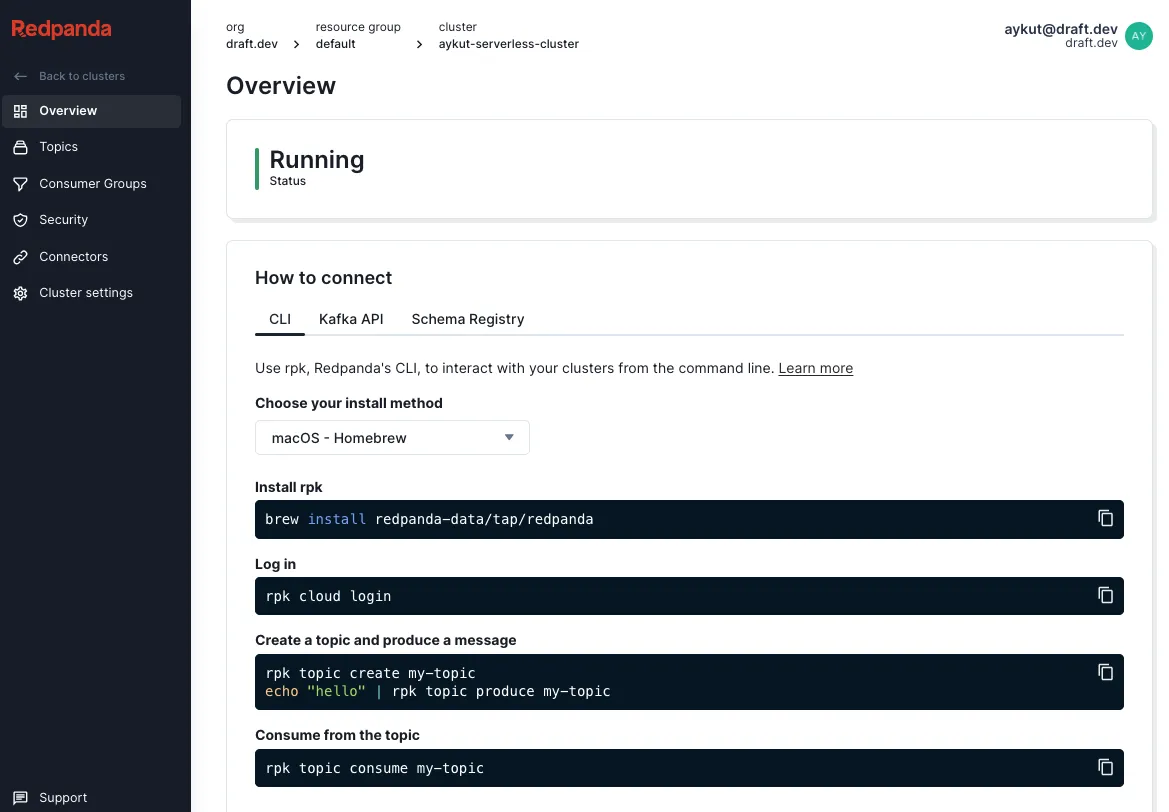Screen dimensions: 1169x812
Task: Click the Overview grid icon in sidebar
Action: [x=21, y=111]
